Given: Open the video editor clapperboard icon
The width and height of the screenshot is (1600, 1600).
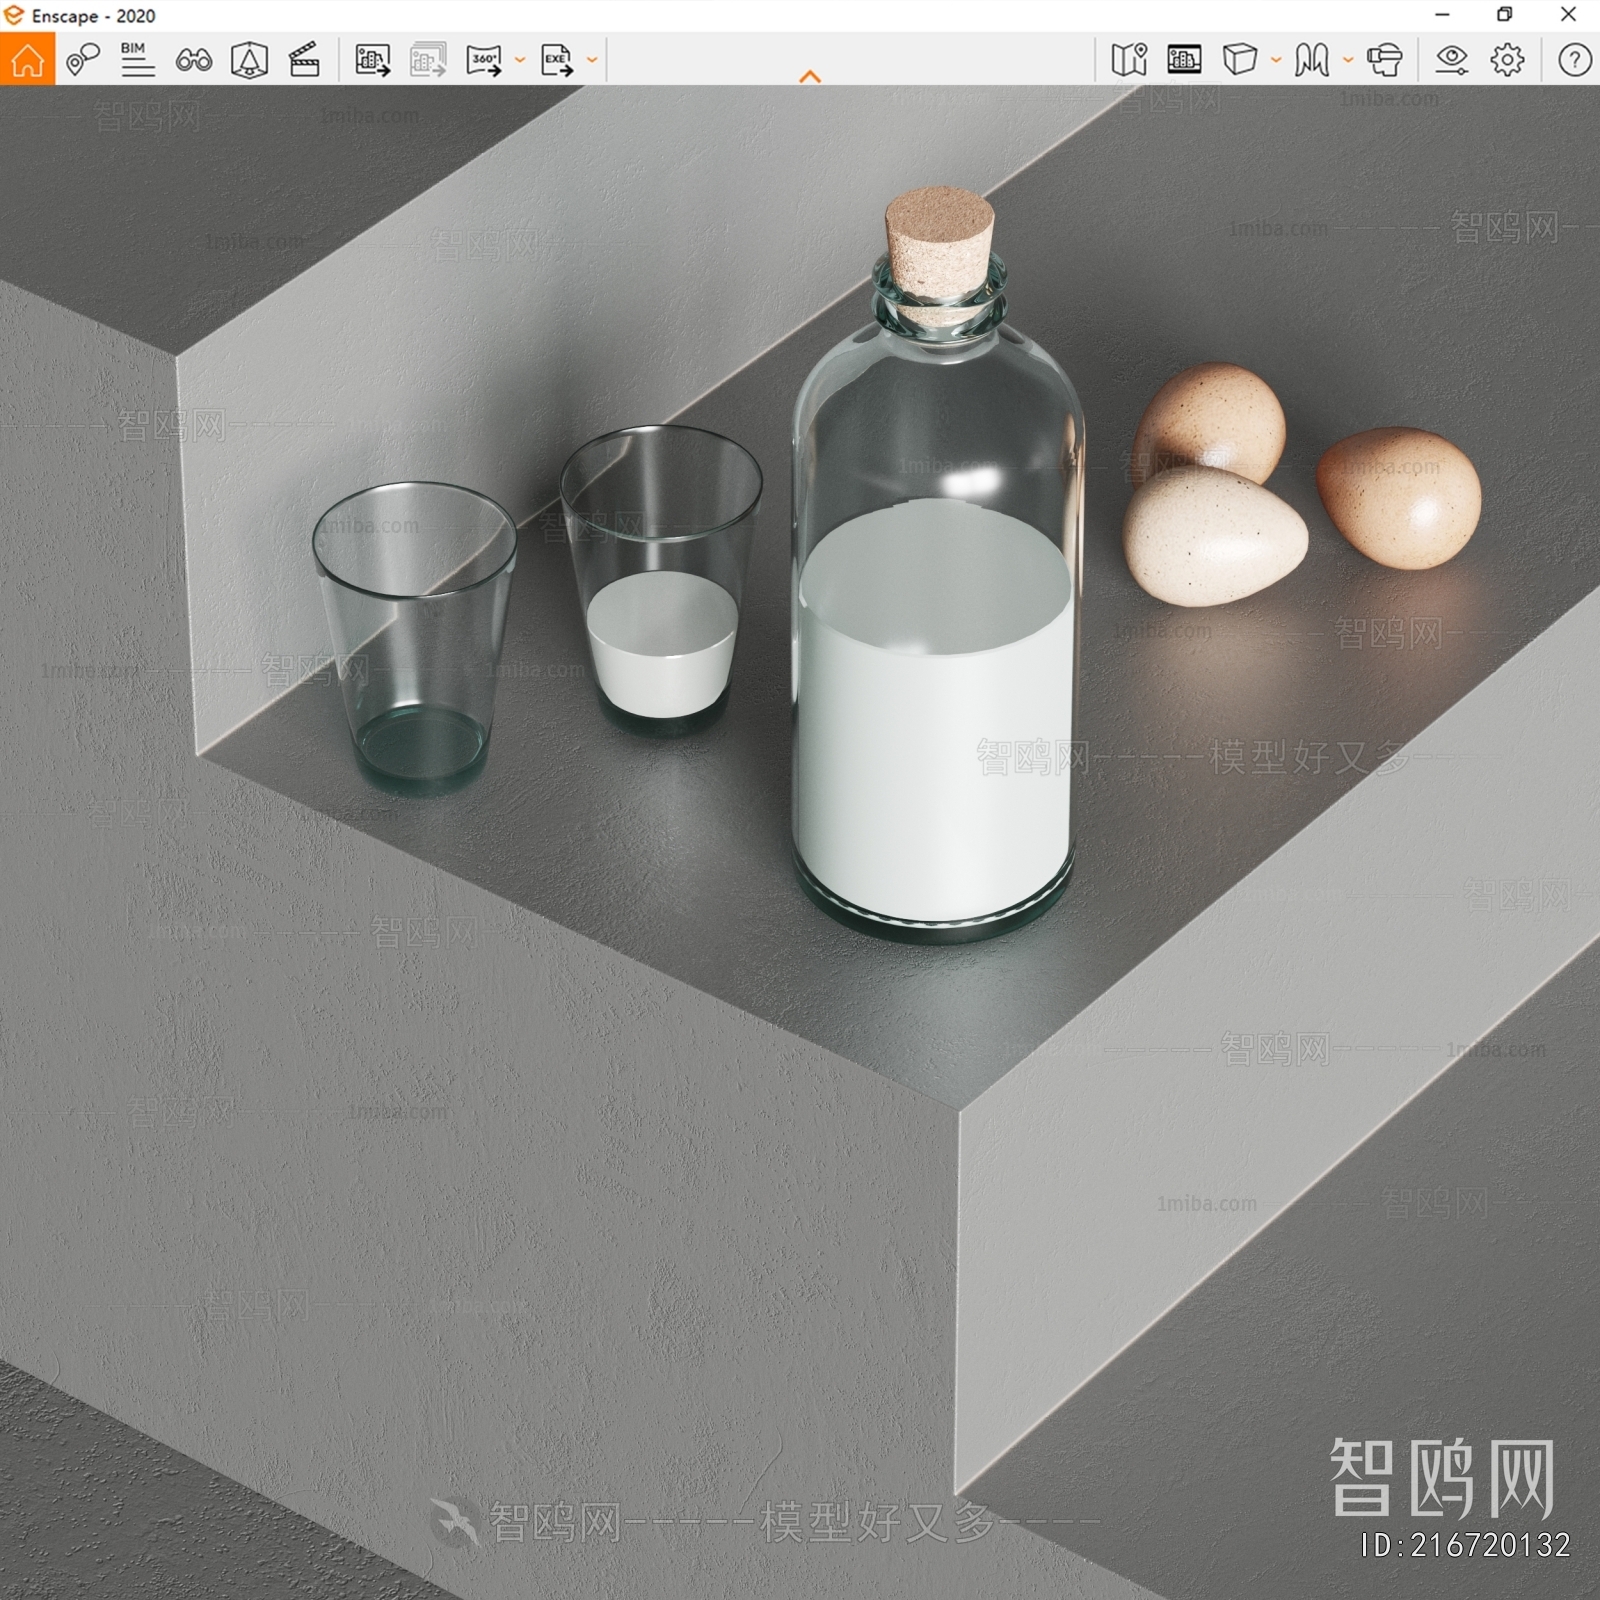Looking at the screenshot, I should (x=304, y=60).
